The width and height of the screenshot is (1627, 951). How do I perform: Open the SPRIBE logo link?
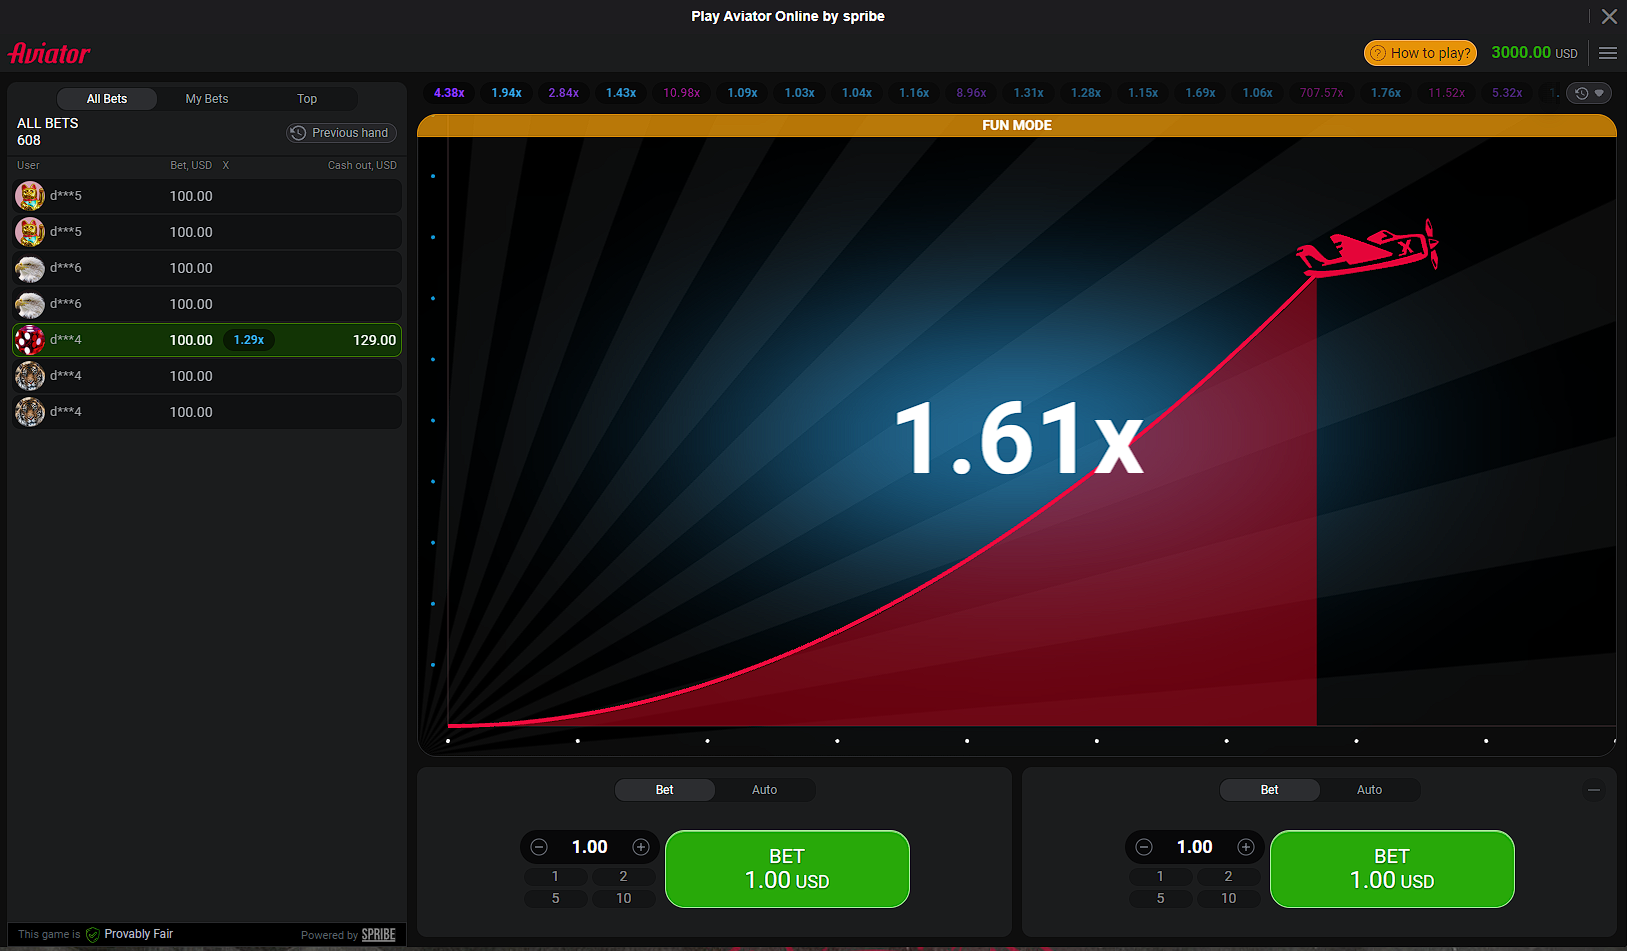tap(379, 935)
